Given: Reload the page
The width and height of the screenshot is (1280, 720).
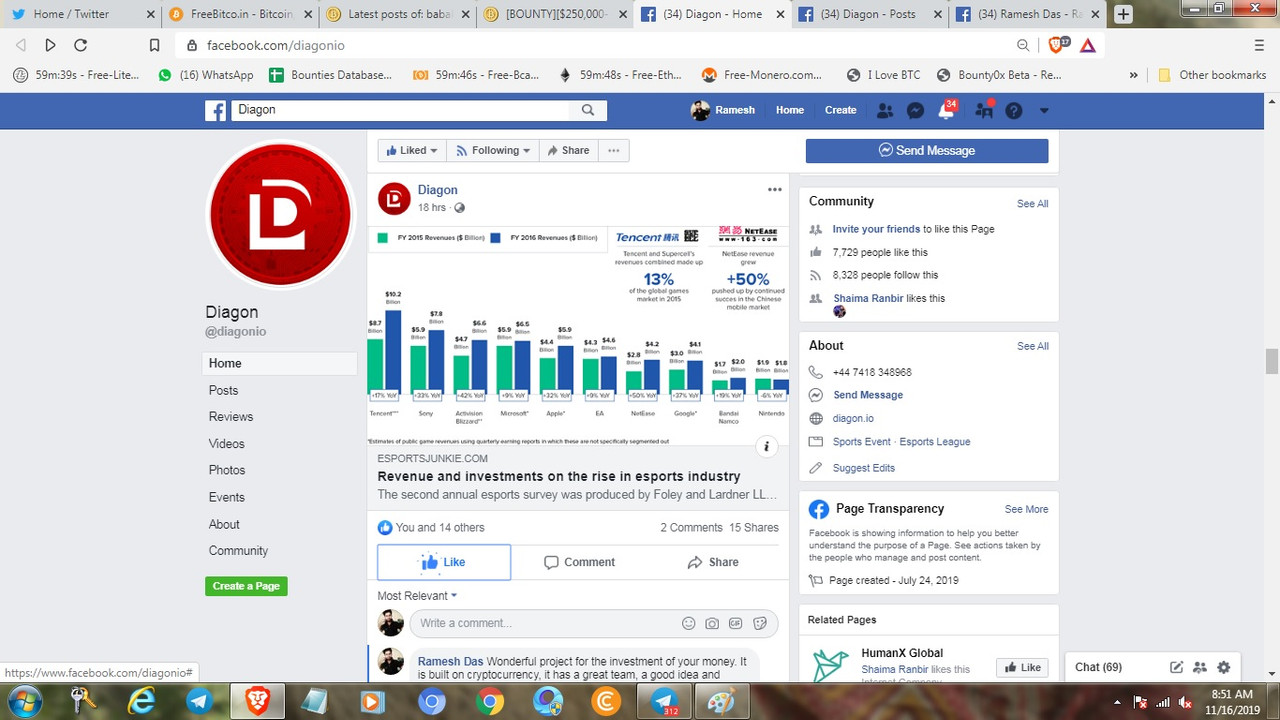Looking at the screenshot, I should pyautogui.click(x=81, y=45).
